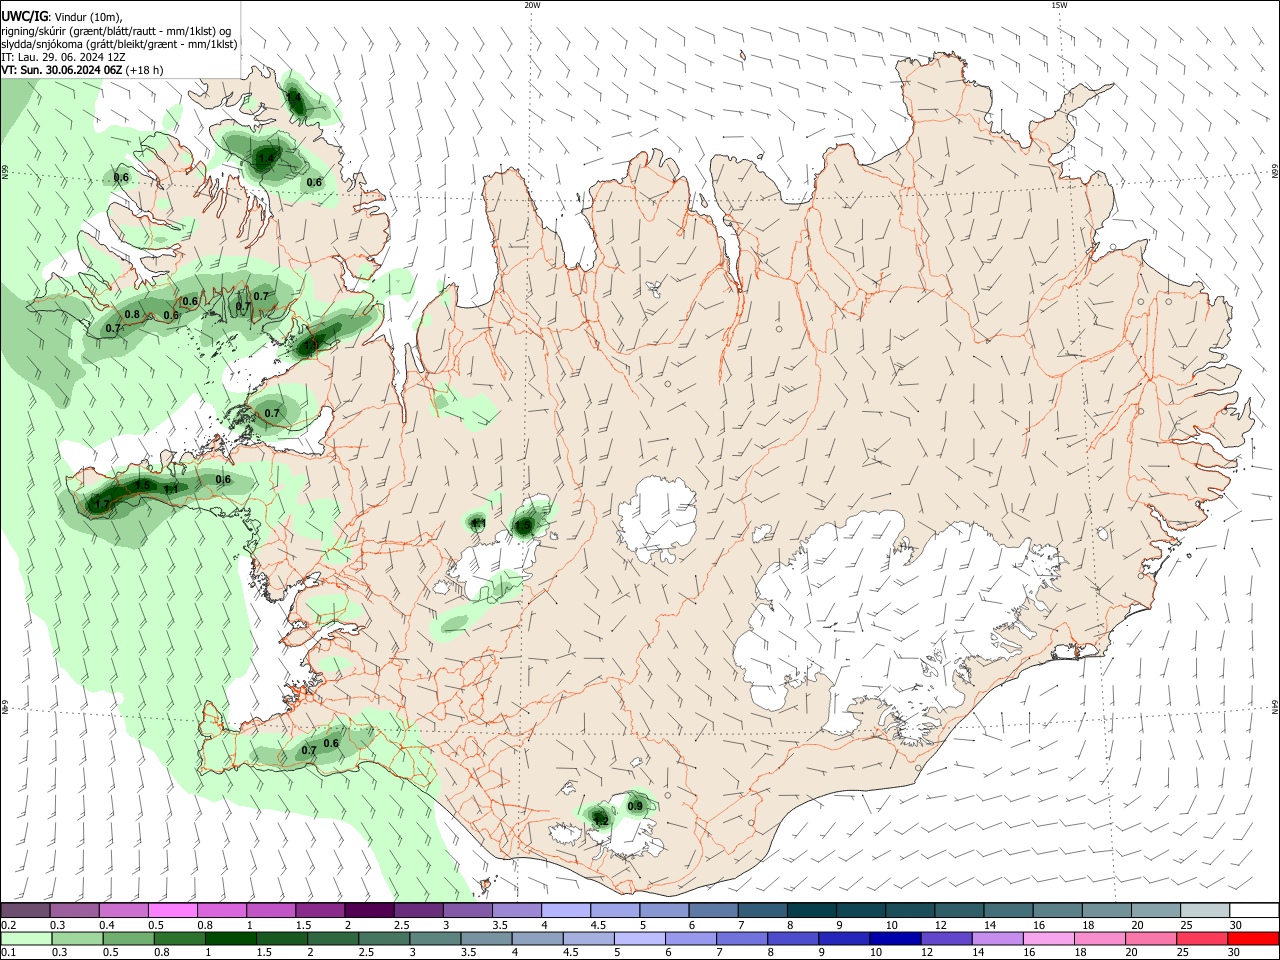Click the 2.2 precipitation value in the south

pos(600,820)
